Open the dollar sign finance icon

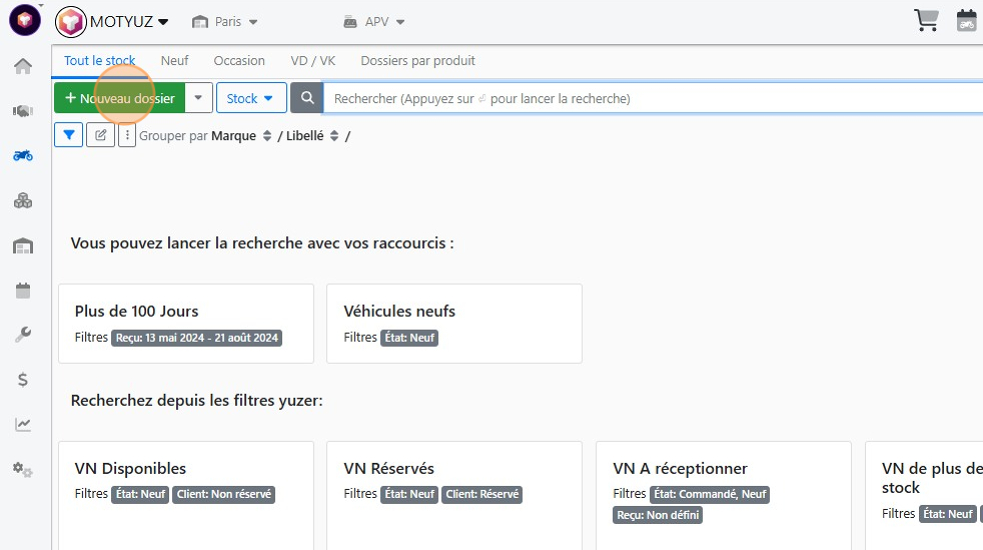pos(23,379)
